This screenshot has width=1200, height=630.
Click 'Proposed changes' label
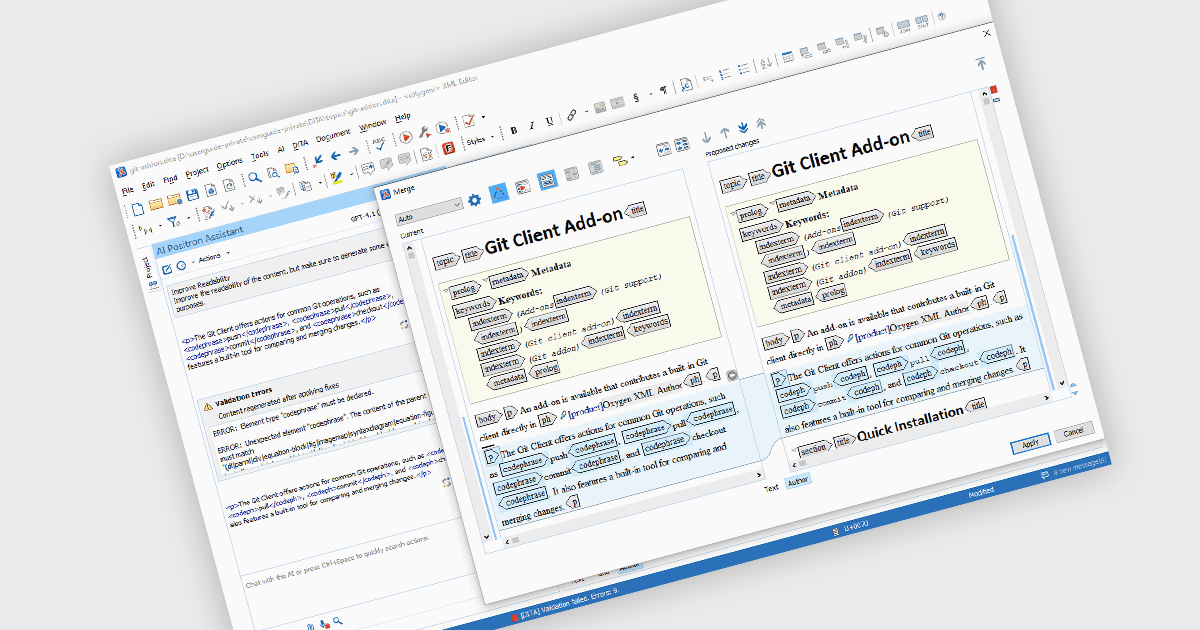pos(732,148)
